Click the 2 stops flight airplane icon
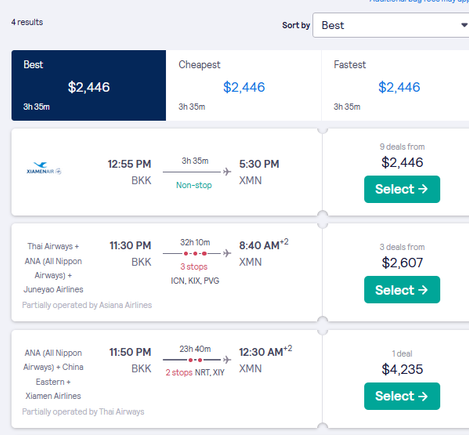The height and width of the screenshot is (435, 469). [x=227, y=360]
